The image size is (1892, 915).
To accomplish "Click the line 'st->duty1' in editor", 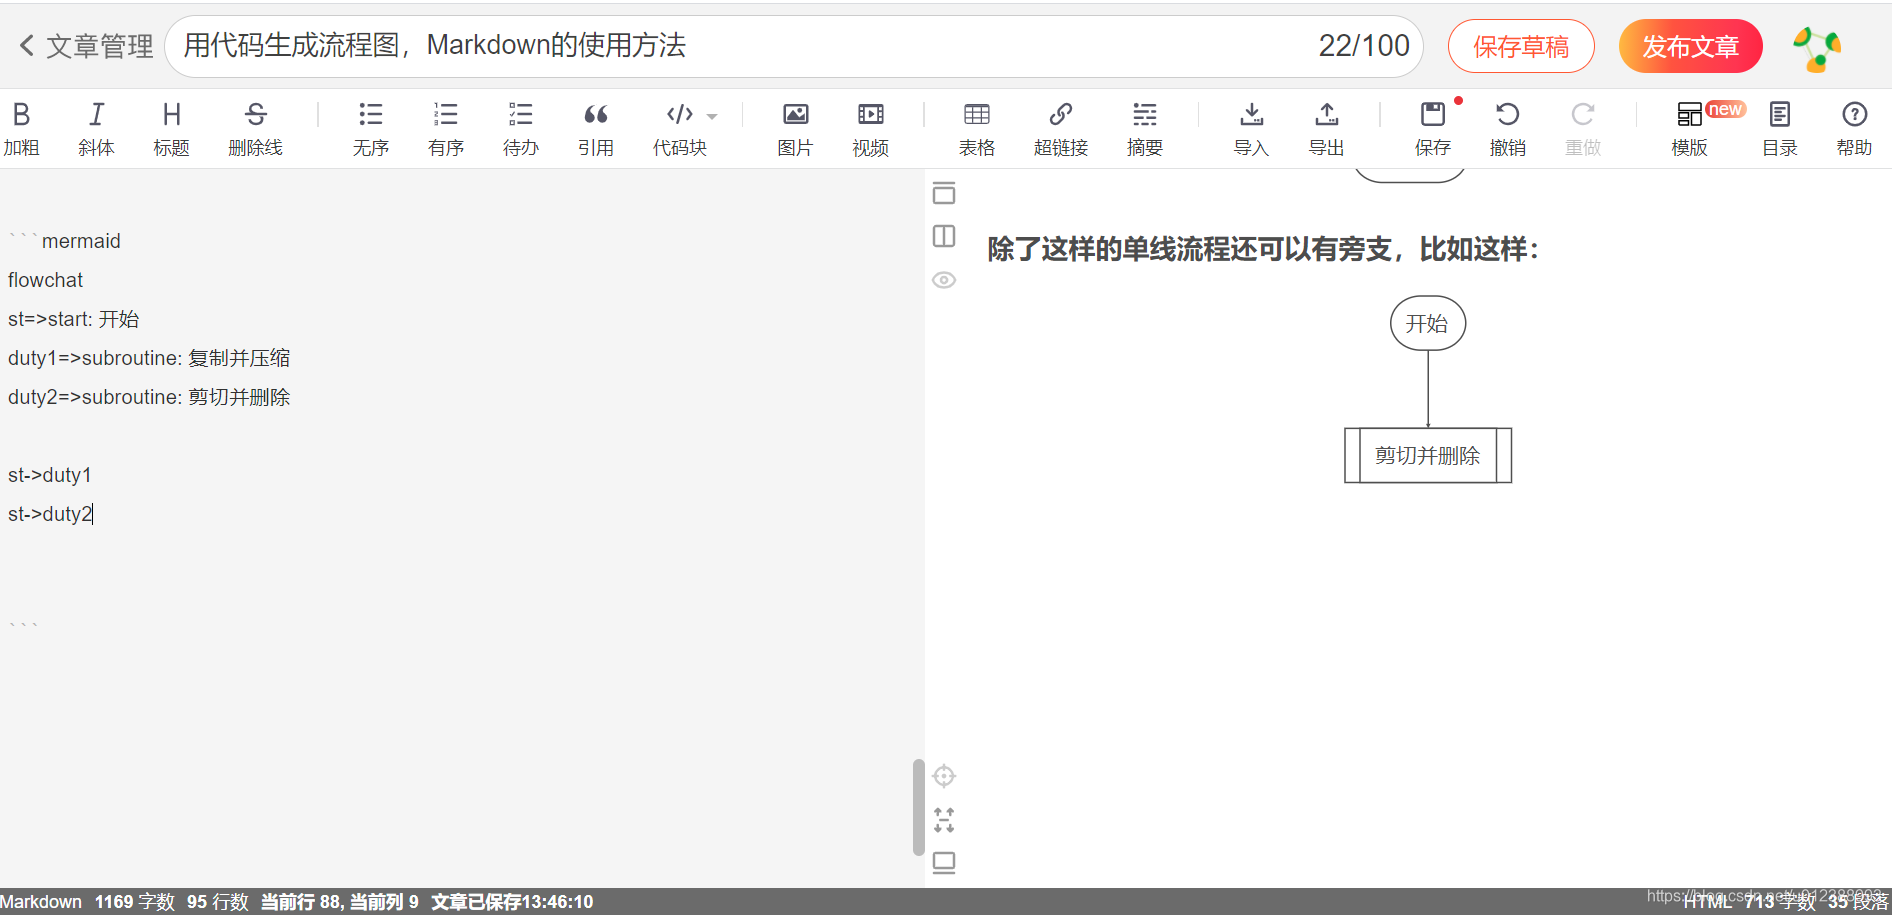I will (x=50, y=475).
